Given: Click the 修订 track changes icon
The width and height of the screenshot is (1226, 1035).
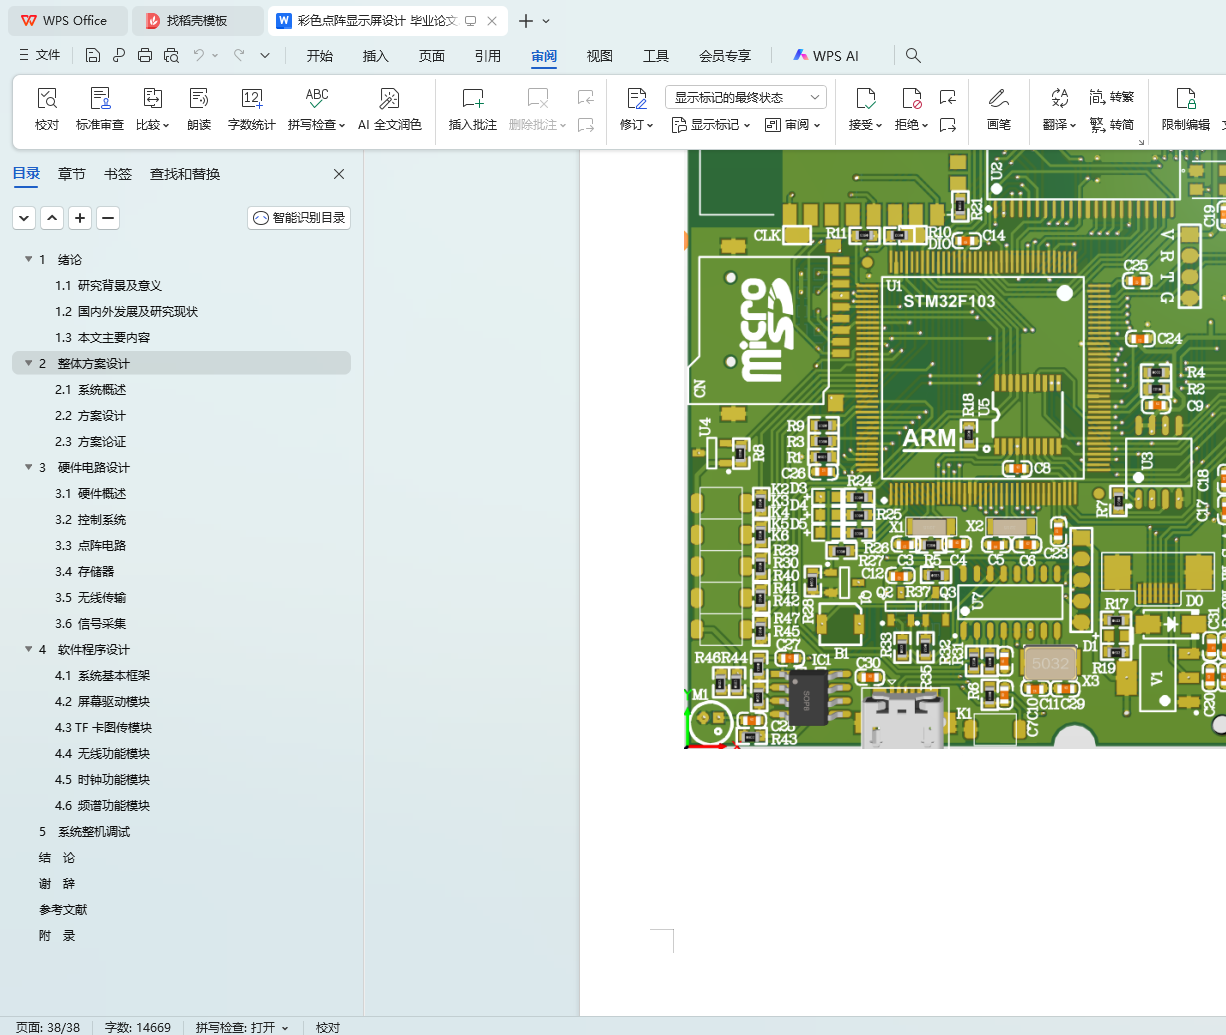Looking at the screenshot, I should [x=637, y=98].
